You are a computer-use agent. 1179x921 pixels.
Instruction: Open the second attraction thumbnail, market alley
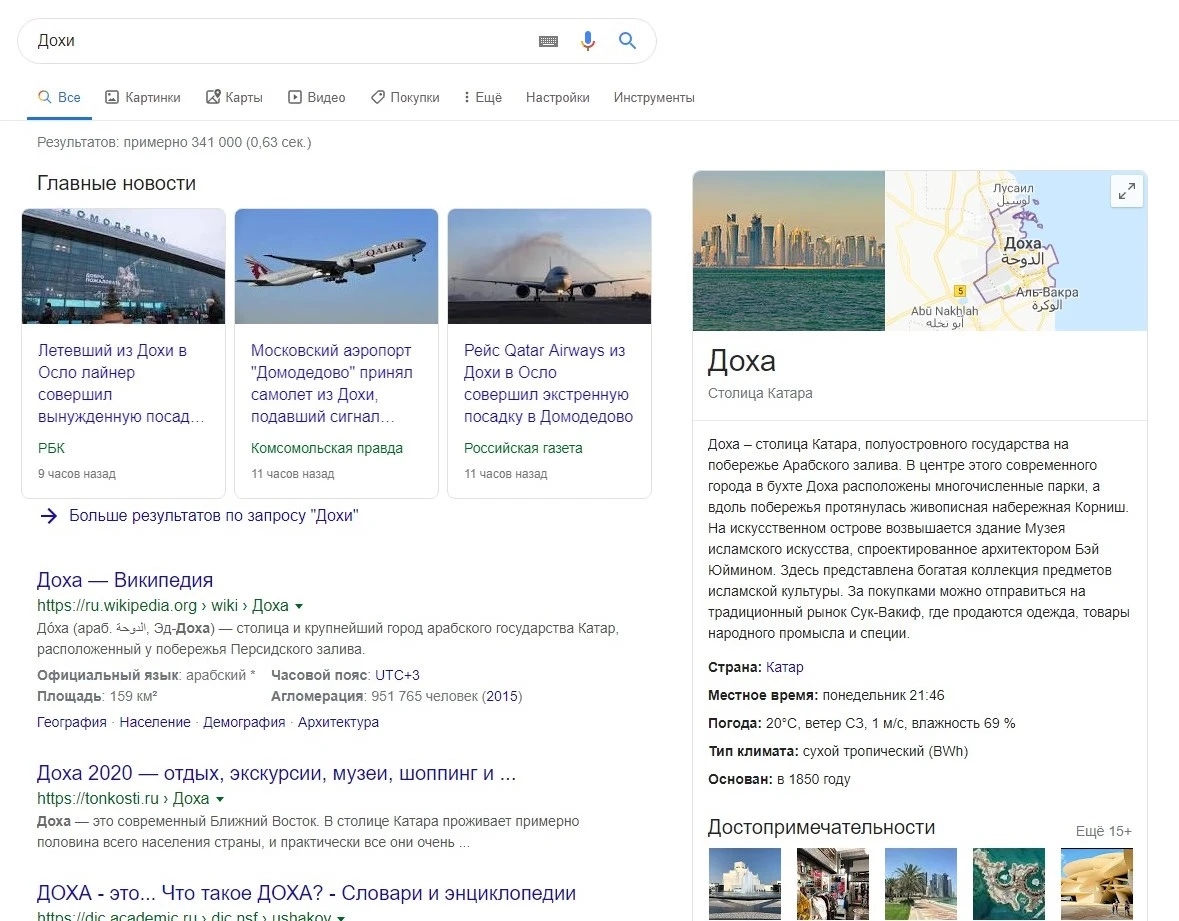pyautogui.click(x=832, y=884)
